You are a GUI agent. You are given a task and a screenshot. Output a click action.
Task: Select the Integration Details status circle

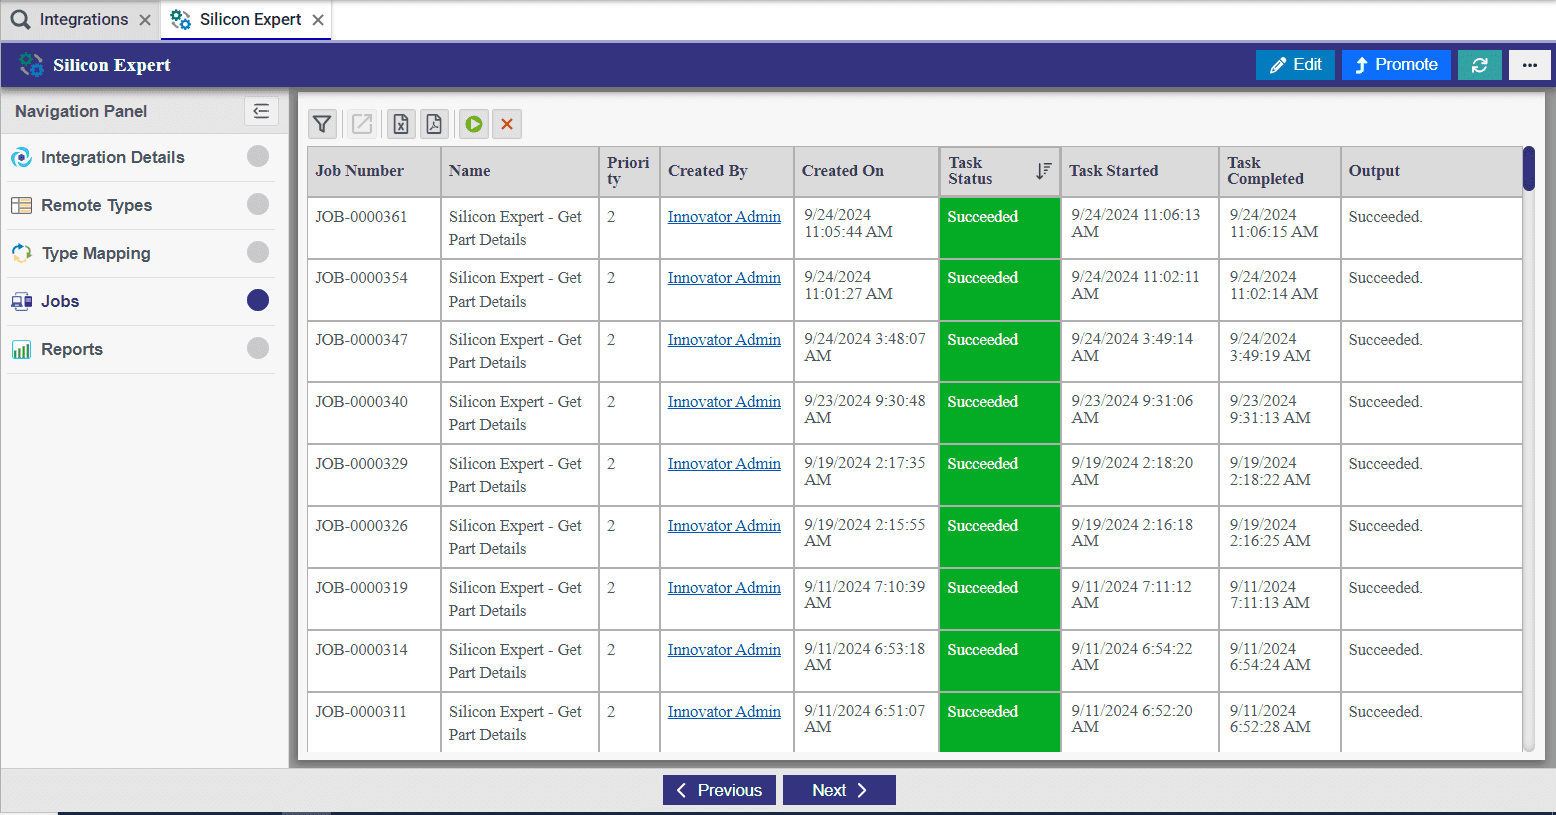[x=258, y=156]
